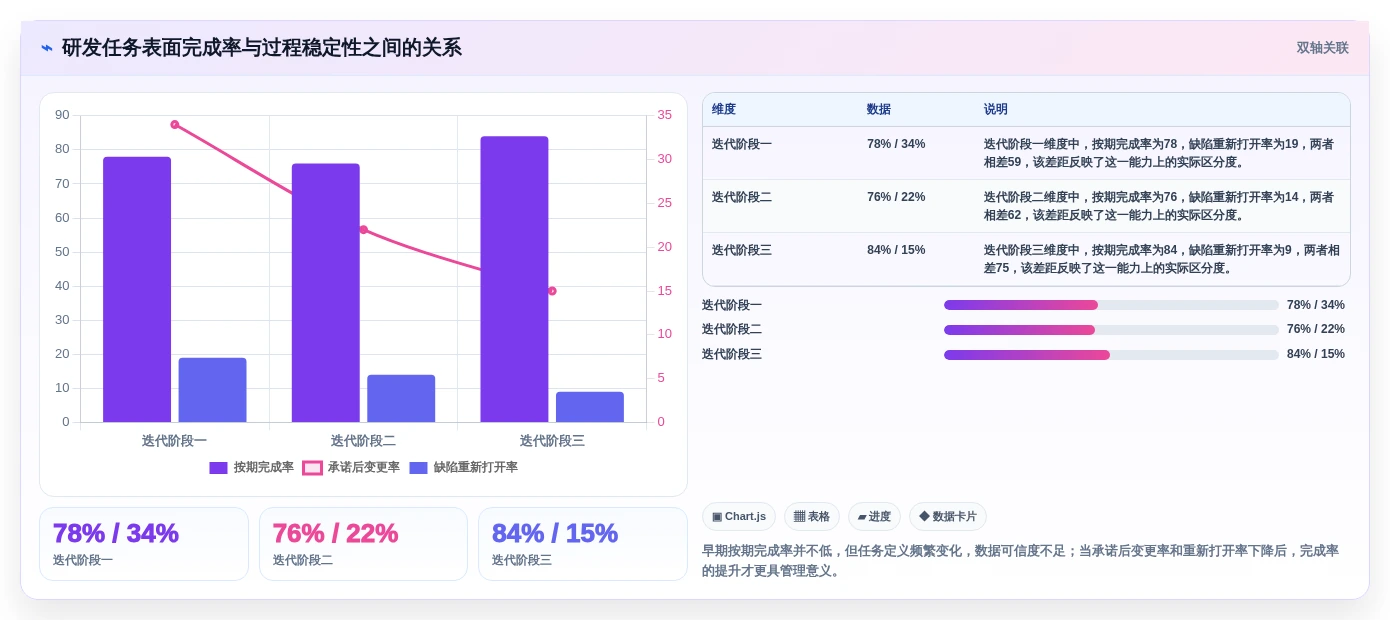Viewport: 1390px width, 620px height.
Task: Click the summary paragraph starting 早期按期完成率
Action: (1020, 560)
